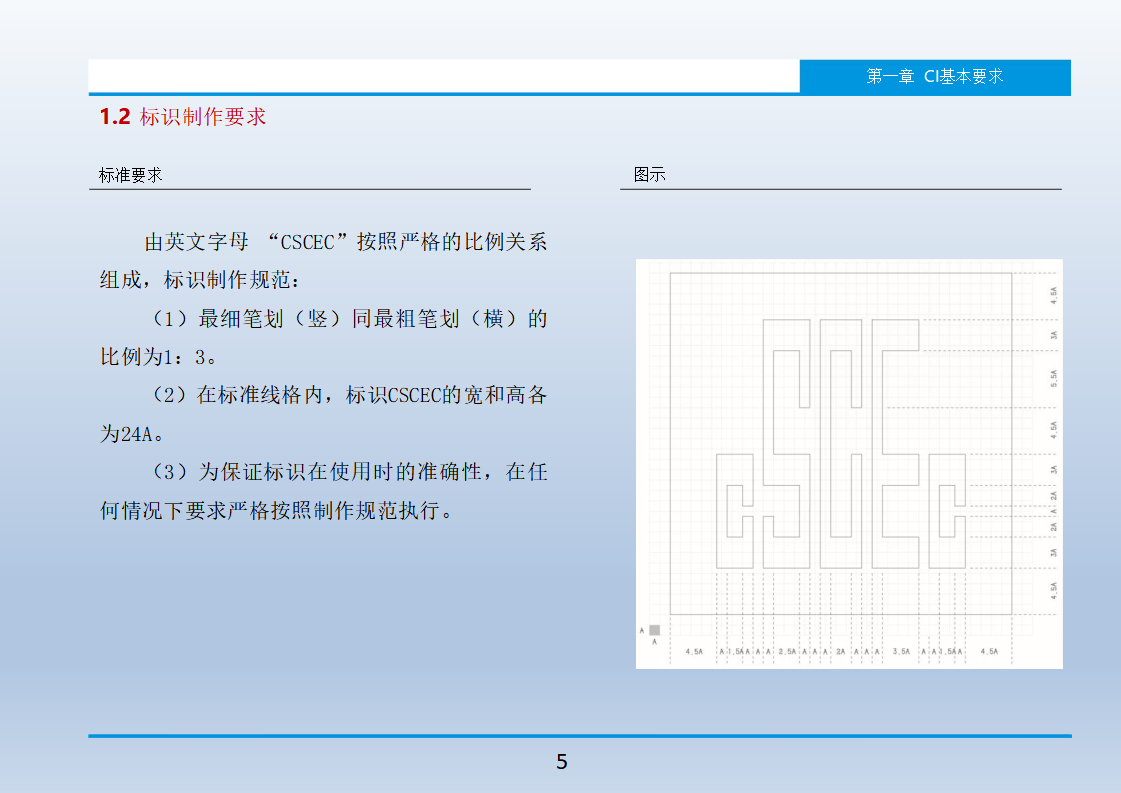Select the line starting "由英文字母 “CSCEC”"
This screenshot has height=793, width=1121.
(x=345, y=242)
